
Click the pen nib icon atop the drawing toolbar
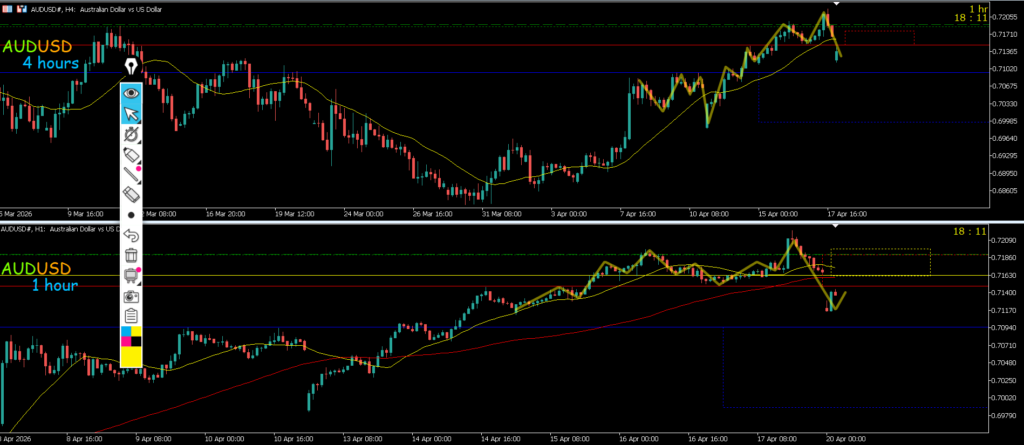(x=130, y=67)
